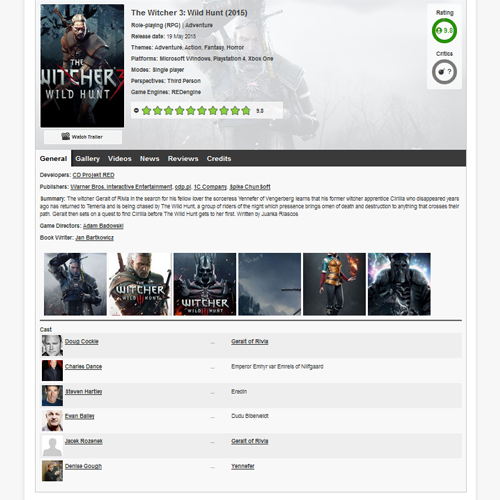Screen dimensions: 500x500
Task: Open game director Adam Badowski's page
Action: click(103, 226)
